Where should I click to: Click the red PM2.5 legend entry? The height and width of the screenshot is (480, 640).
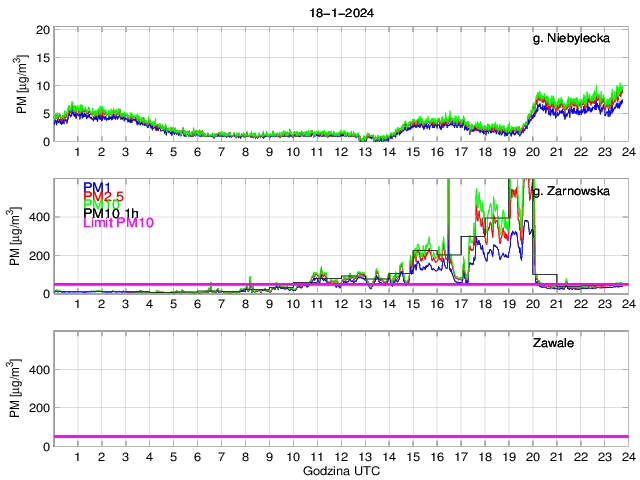tap(103, 199)
